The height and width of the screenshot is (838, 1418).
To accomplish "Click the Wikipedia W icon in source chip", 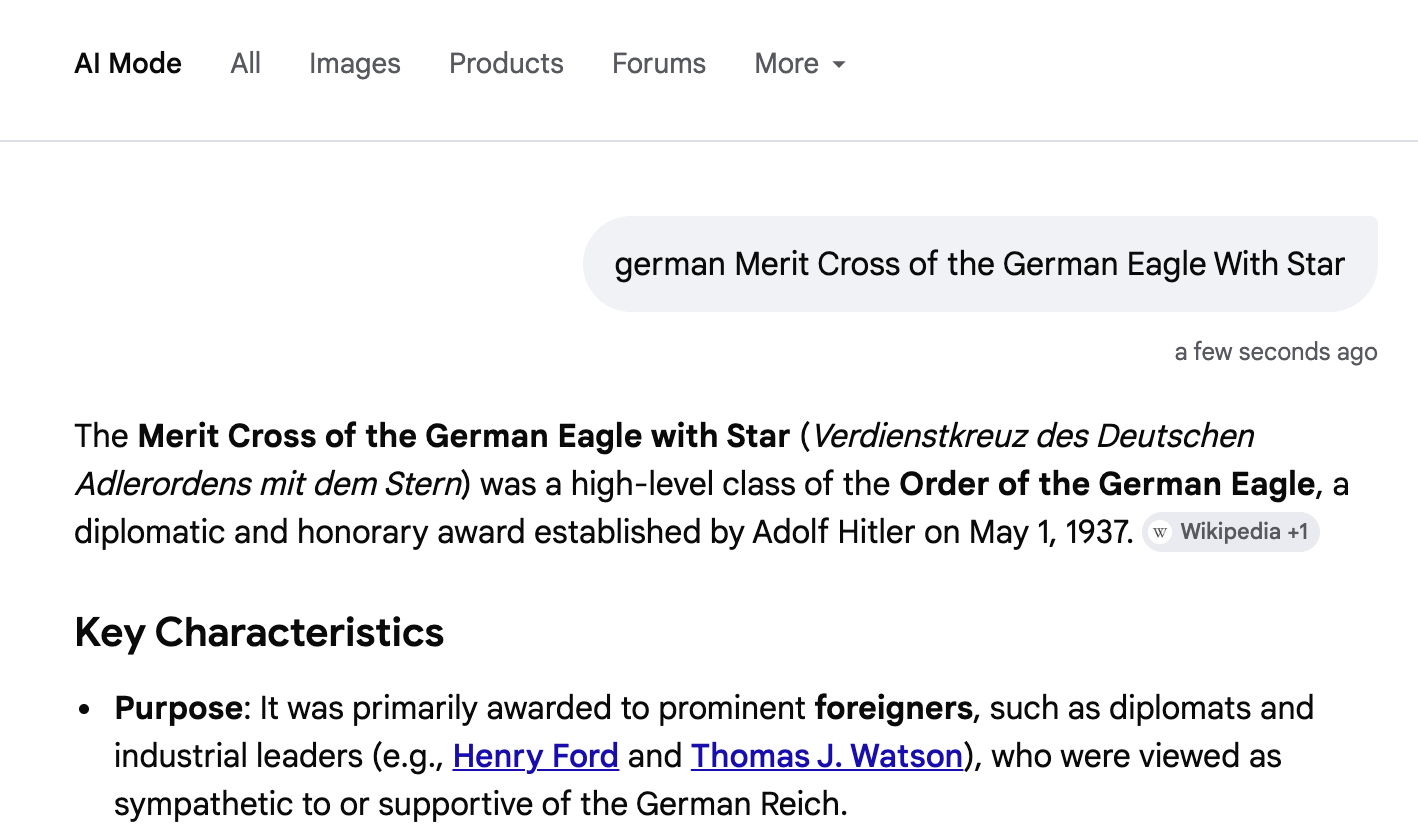I will 1160,532.
